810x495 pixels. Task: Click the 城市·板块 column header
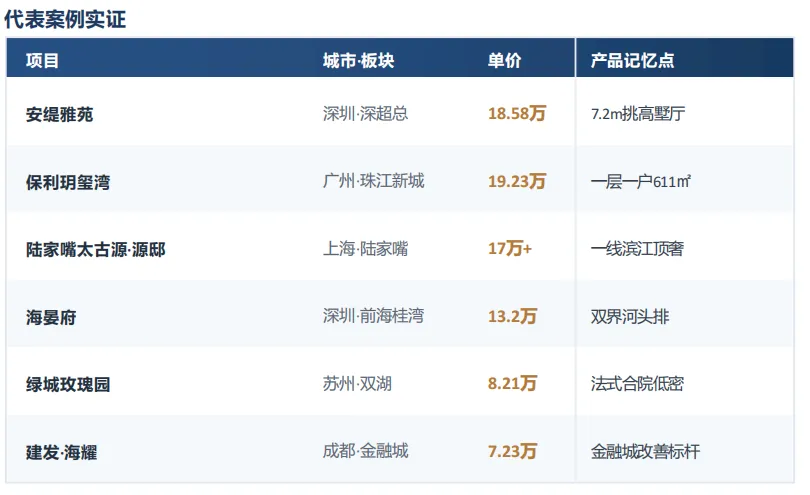coord(359,60)
